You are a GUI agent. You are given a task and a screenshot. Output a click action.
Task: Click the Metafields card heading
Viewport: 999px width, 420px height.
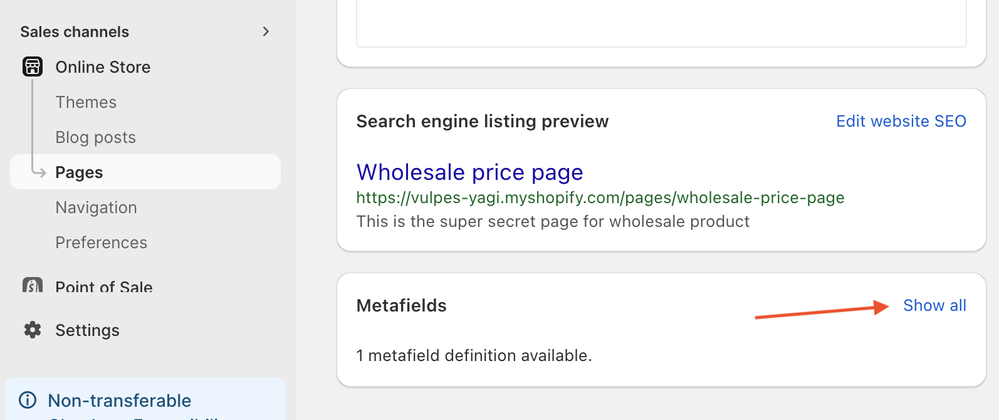click(401, 305)
